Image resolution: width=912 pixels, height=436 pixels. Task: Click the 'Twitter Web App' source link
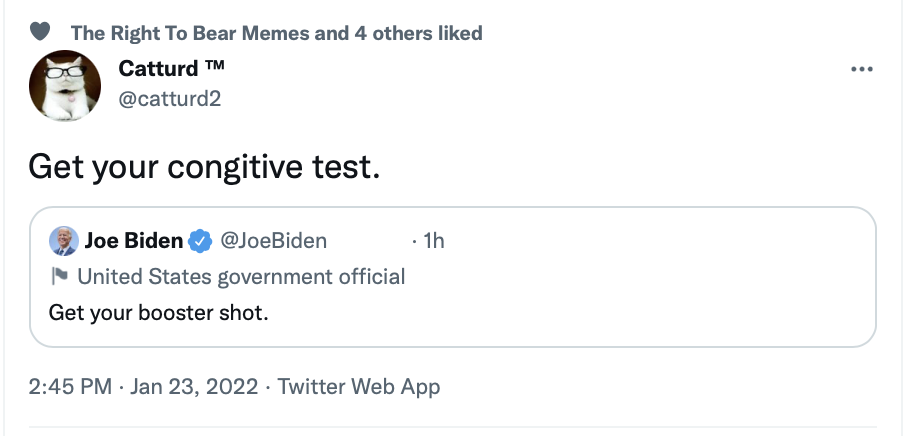coord(358,387)
